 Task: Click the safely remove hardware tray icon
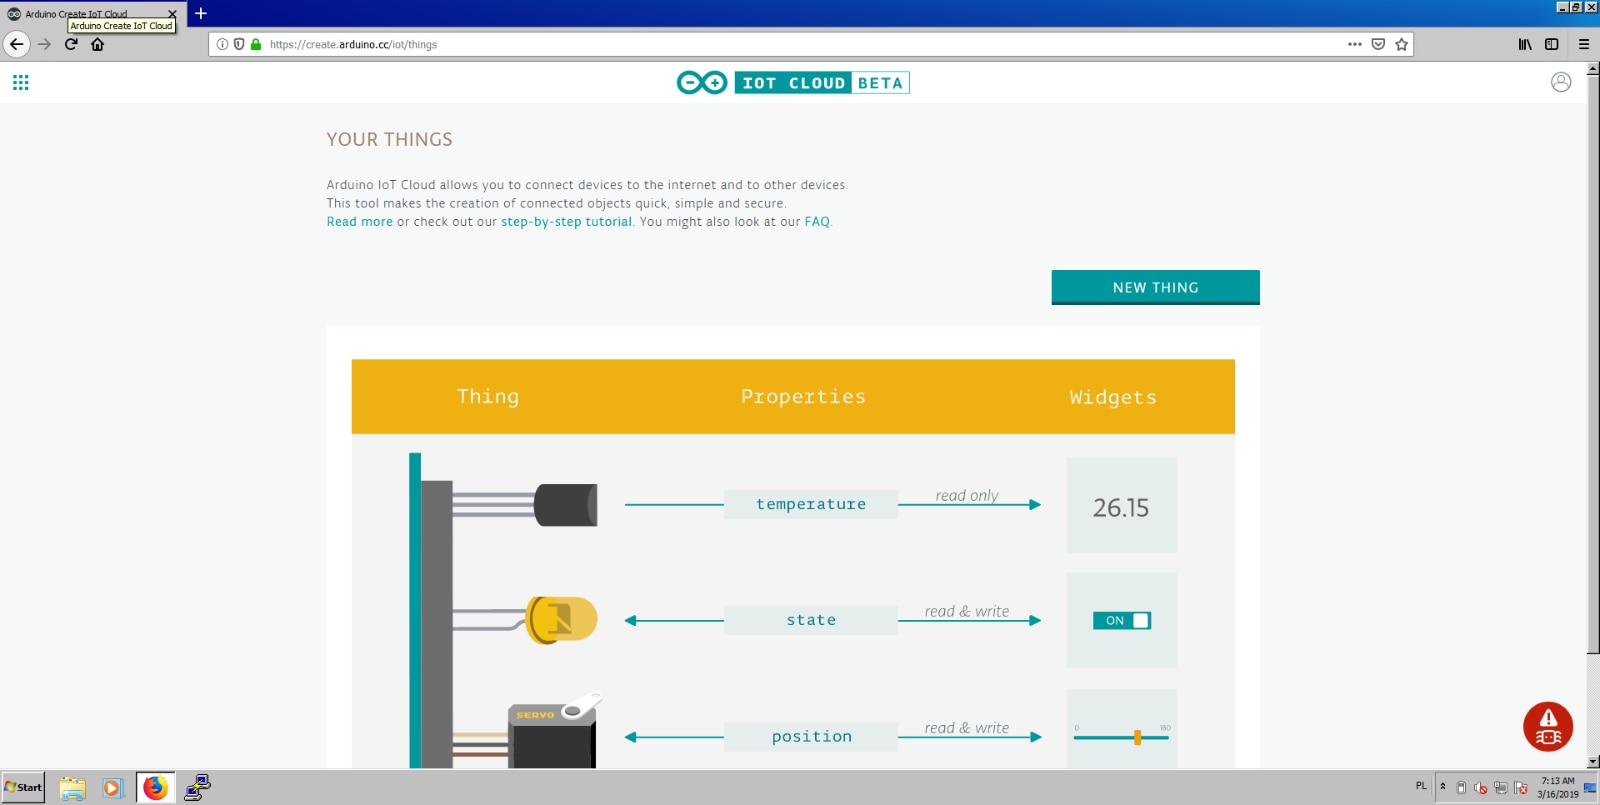1461,788
